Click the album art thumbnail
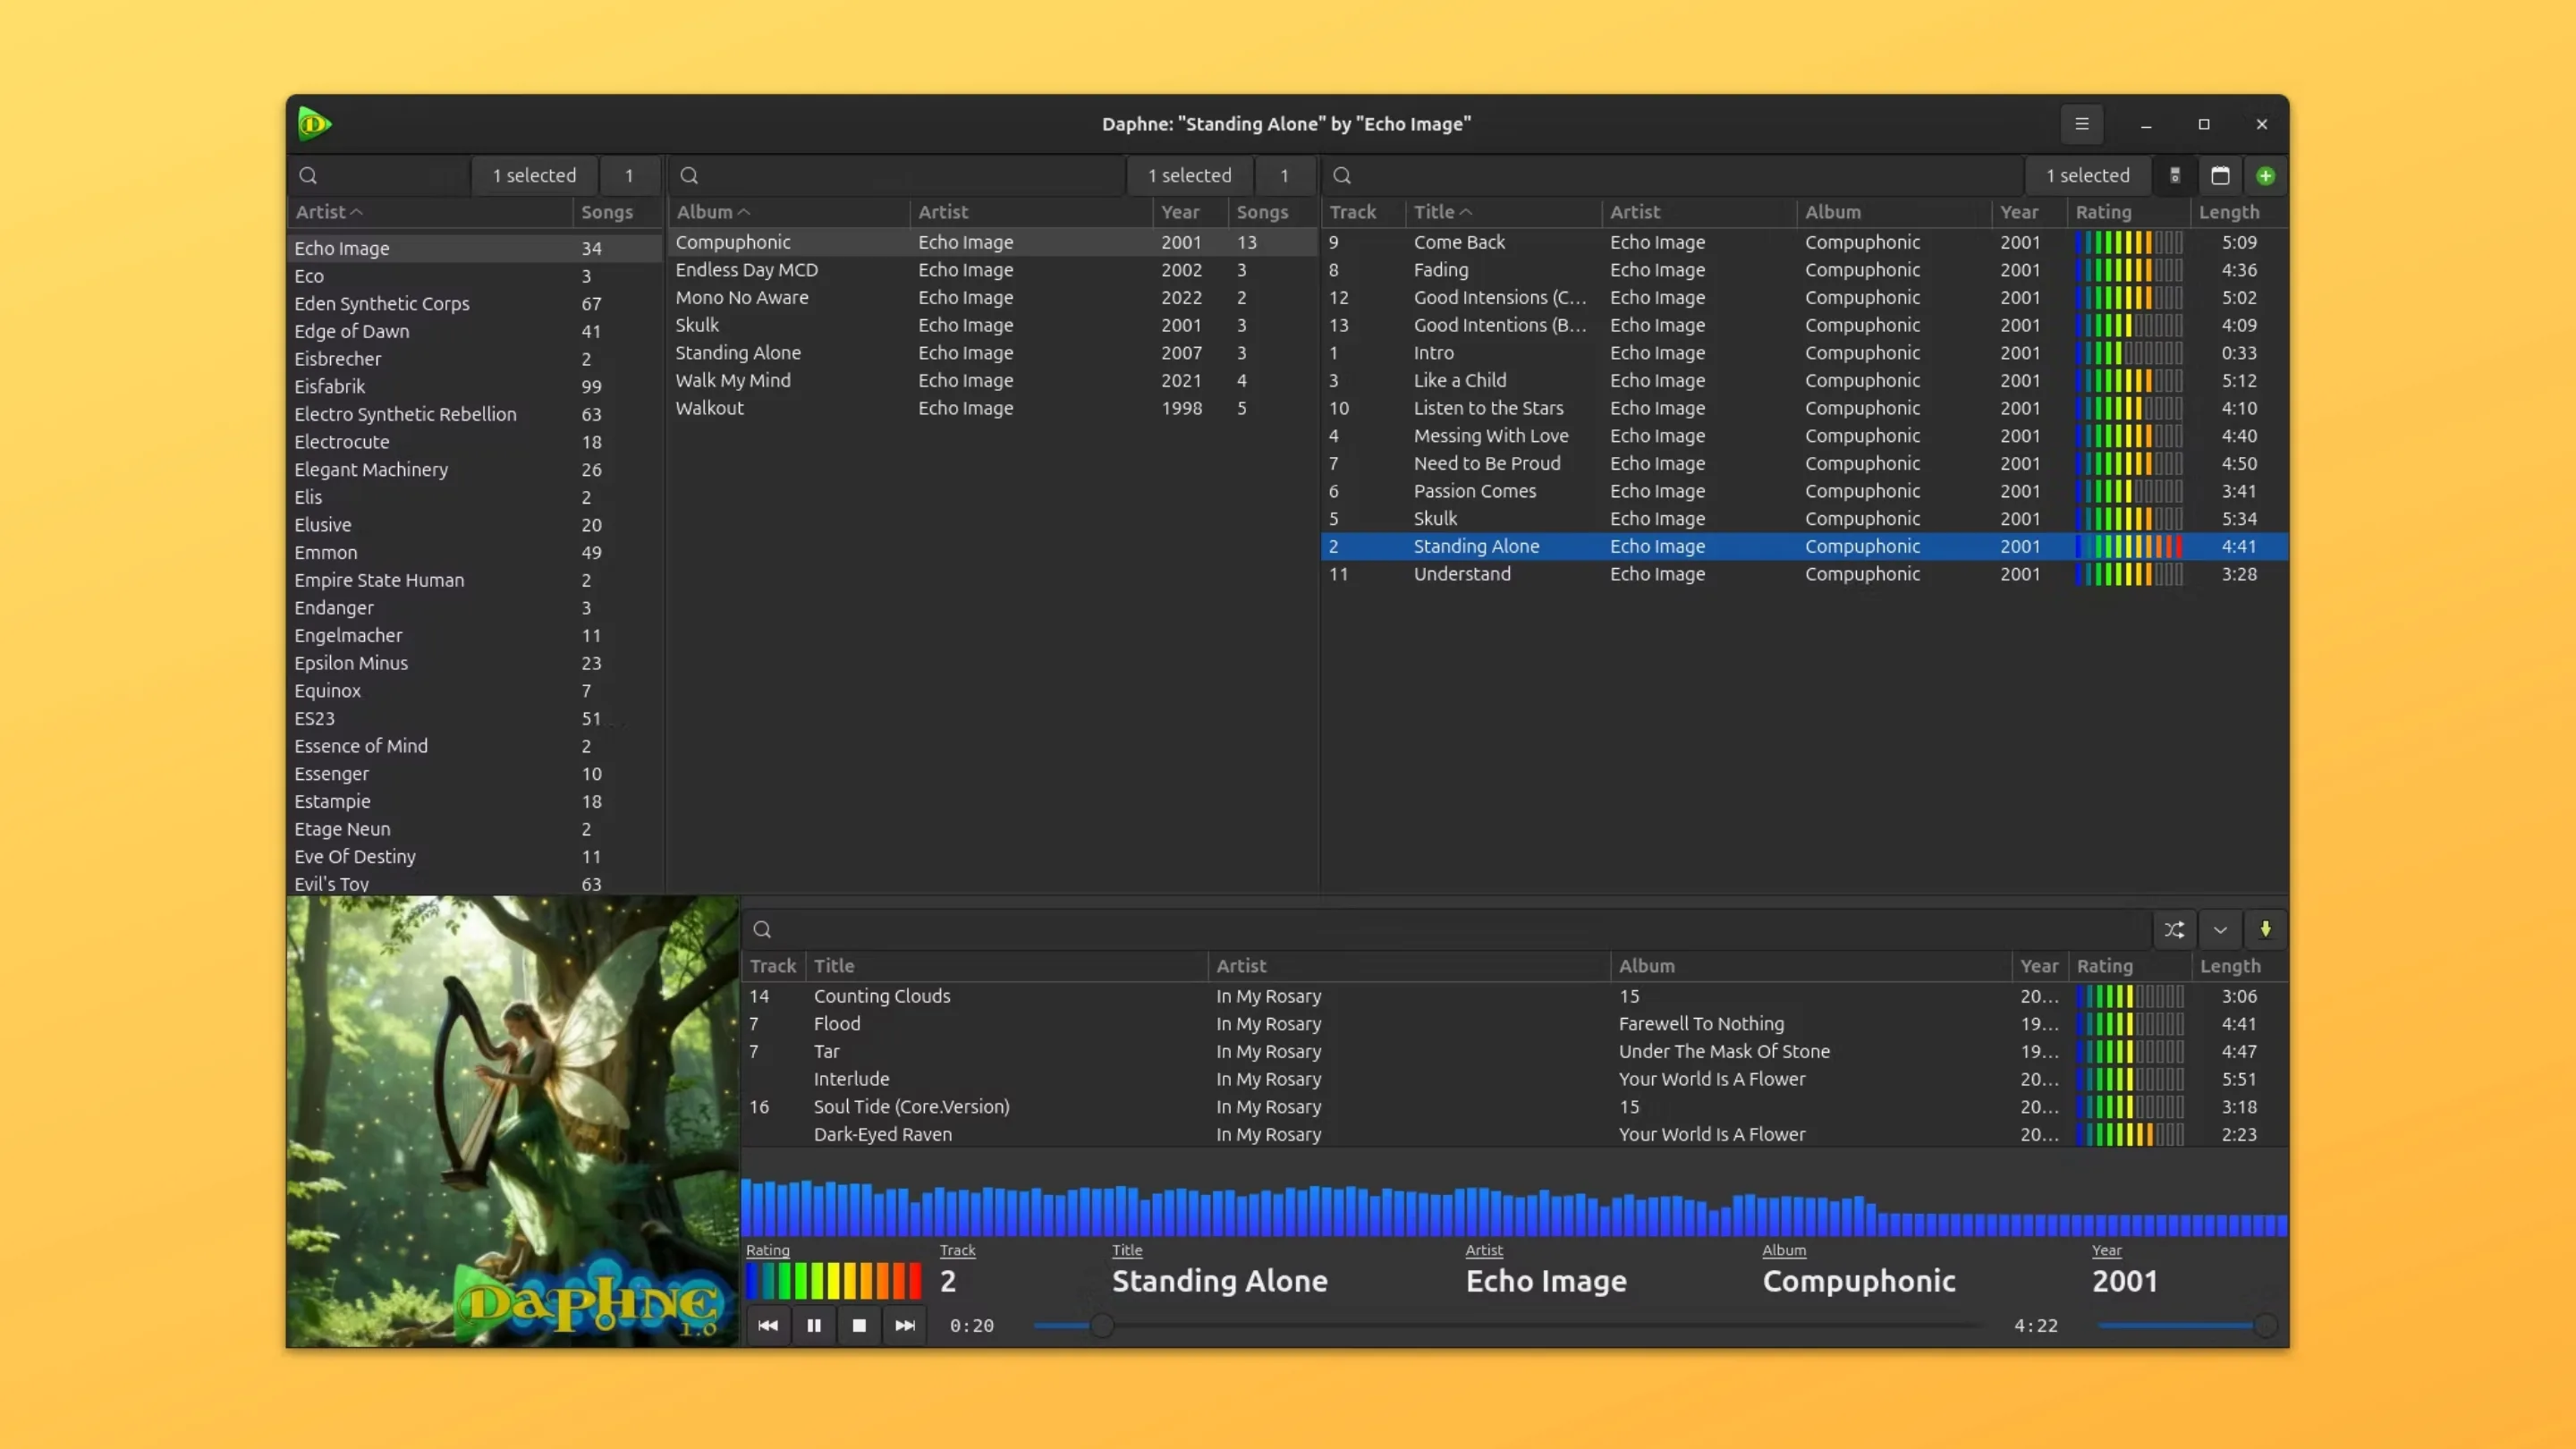The width and height of the screenshot is (2576, 1449). [511, 1120]
